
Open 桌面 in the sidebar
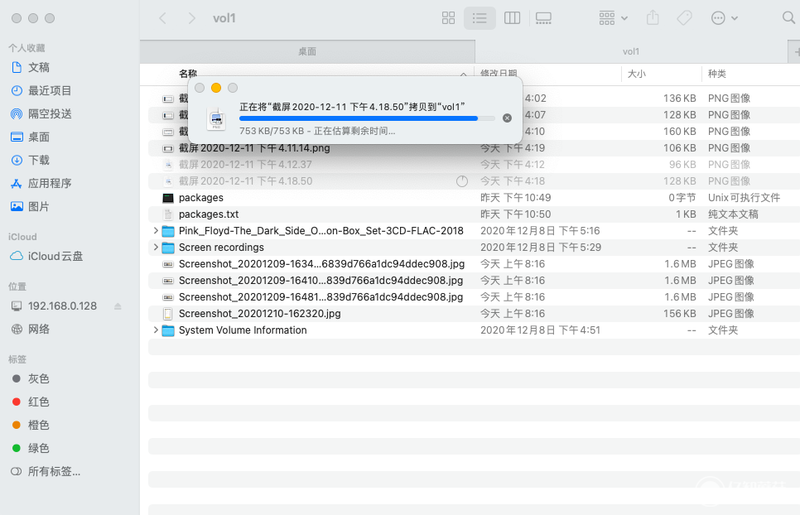click(x=39, y=137)
